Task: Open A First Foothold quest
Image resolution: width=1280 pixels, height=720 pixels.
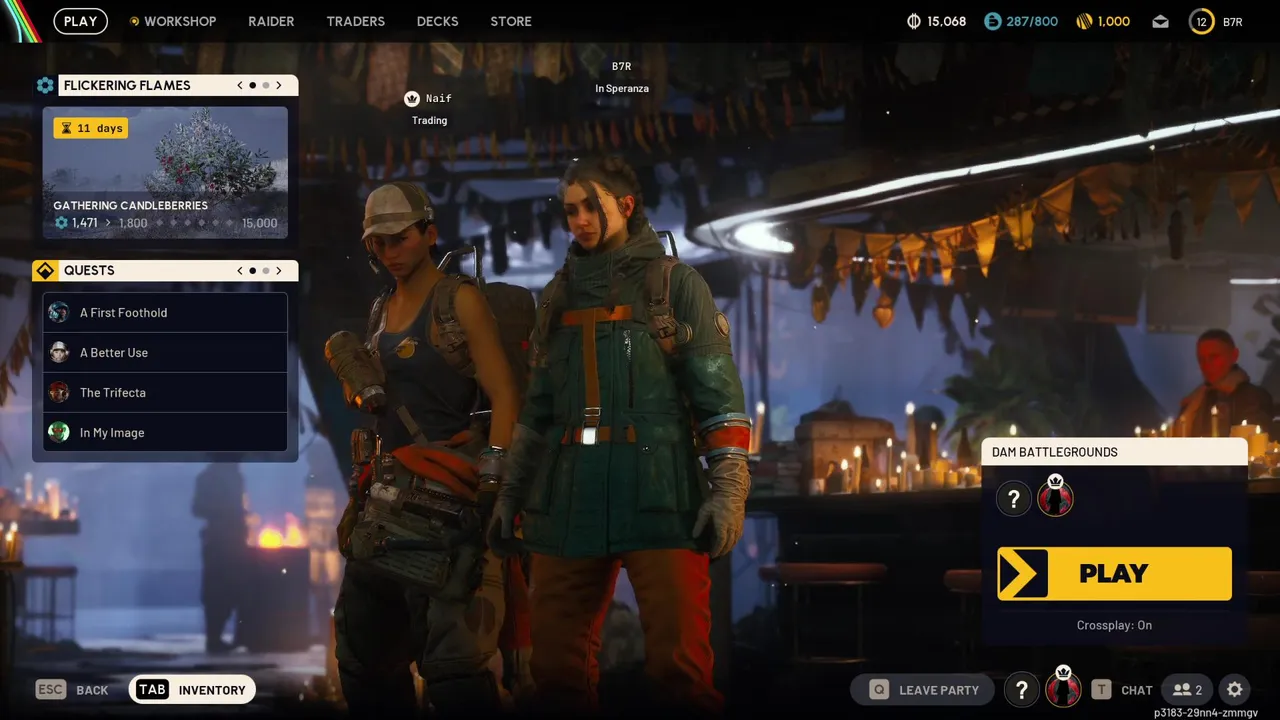Action: click(x=165, y=312)
